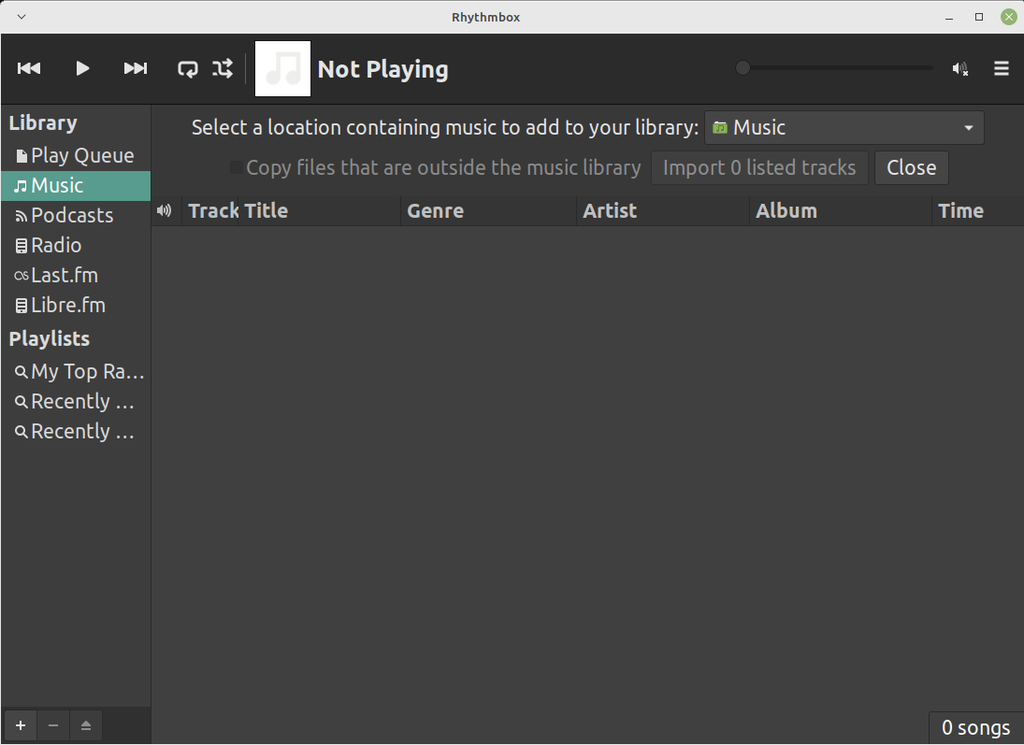
Task: Open Play Queue in sidebar
Action: [x=76, y=155]
